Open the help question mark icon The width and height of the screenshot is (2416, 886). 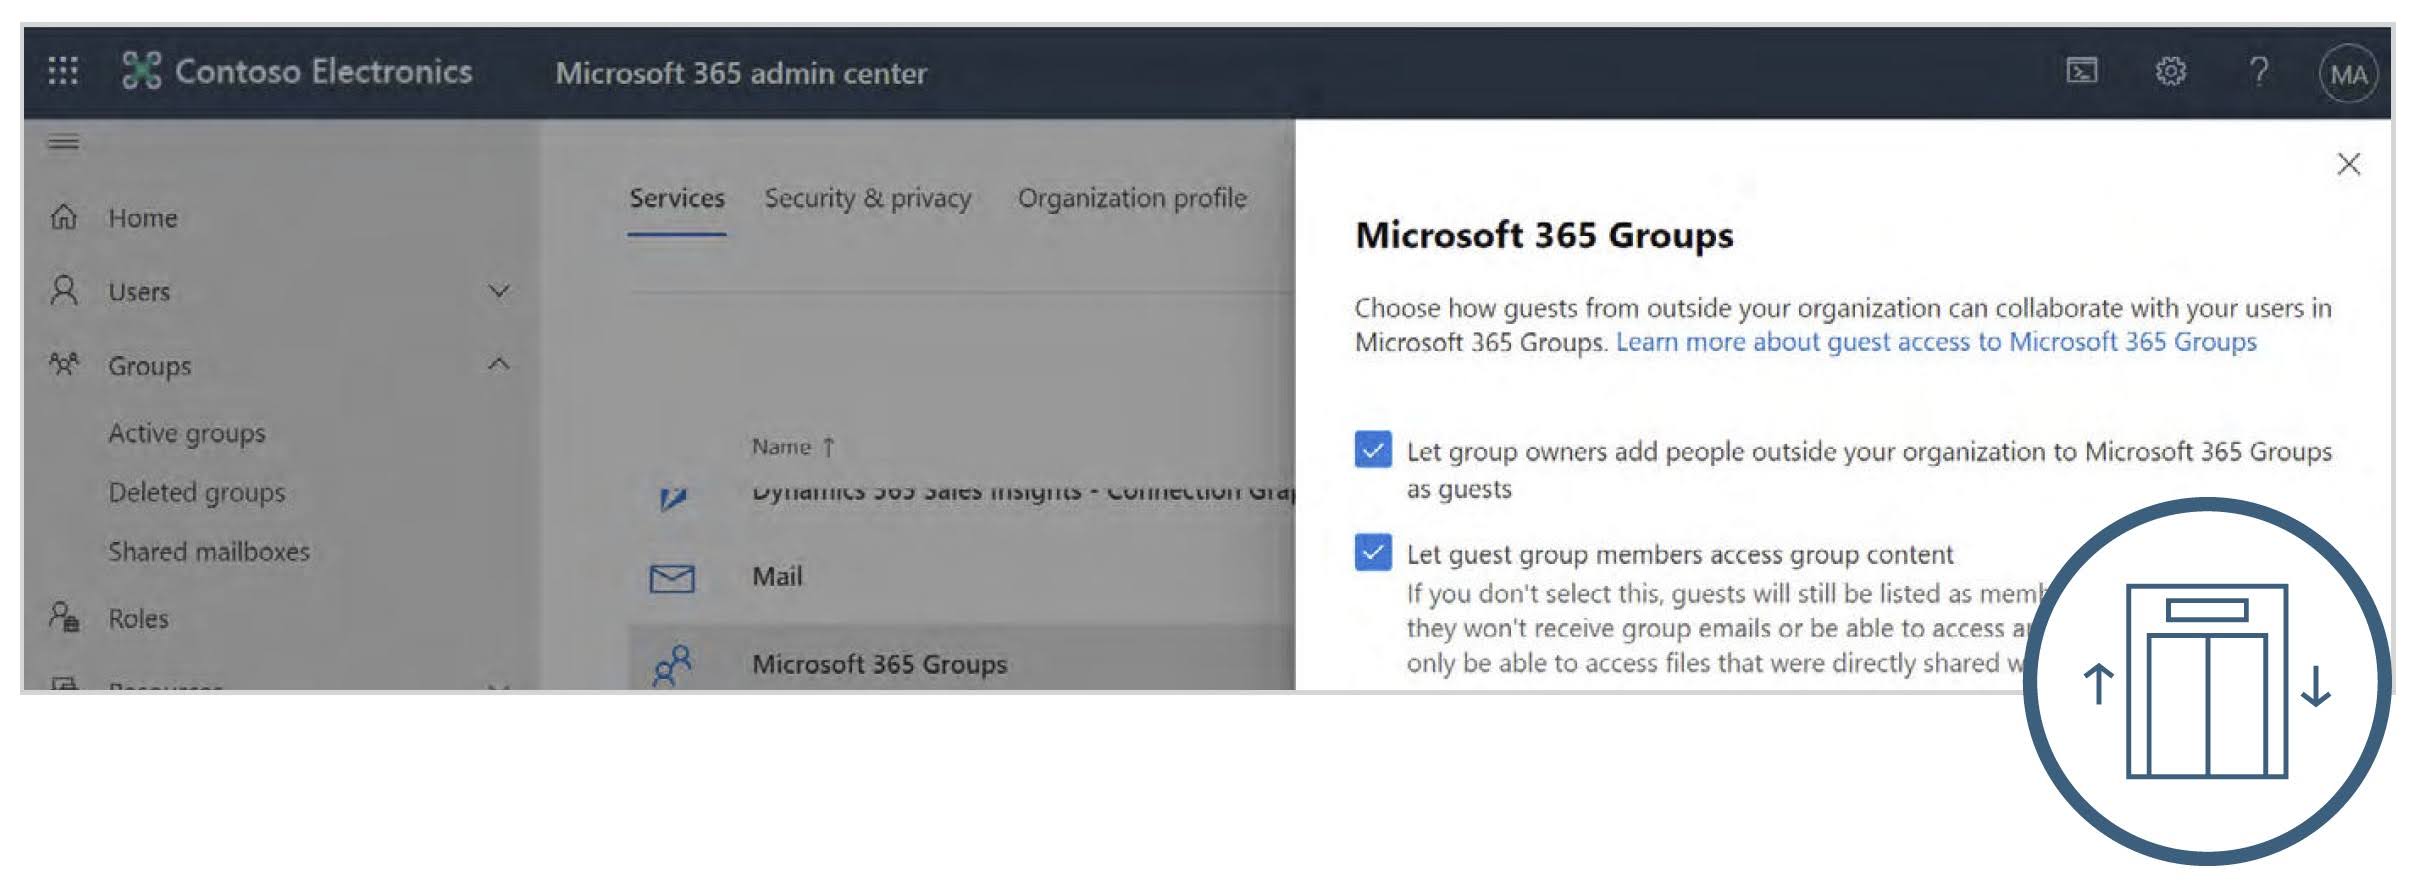[x=2259, y=71]
